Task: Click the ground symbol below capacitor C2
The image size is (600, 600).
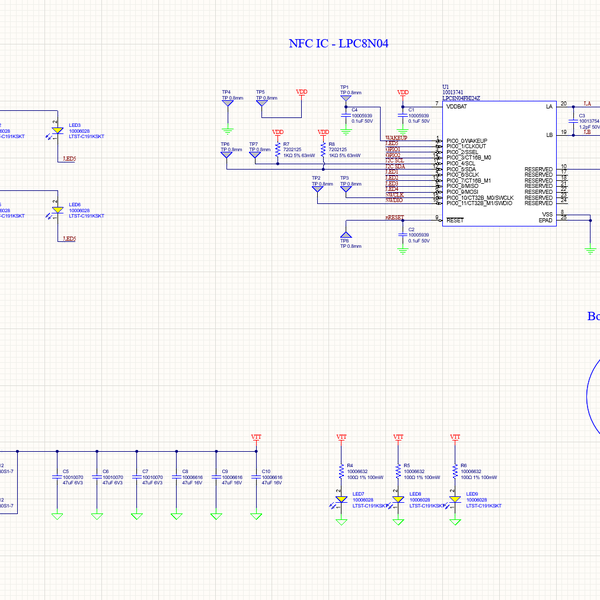Action: 403,251
